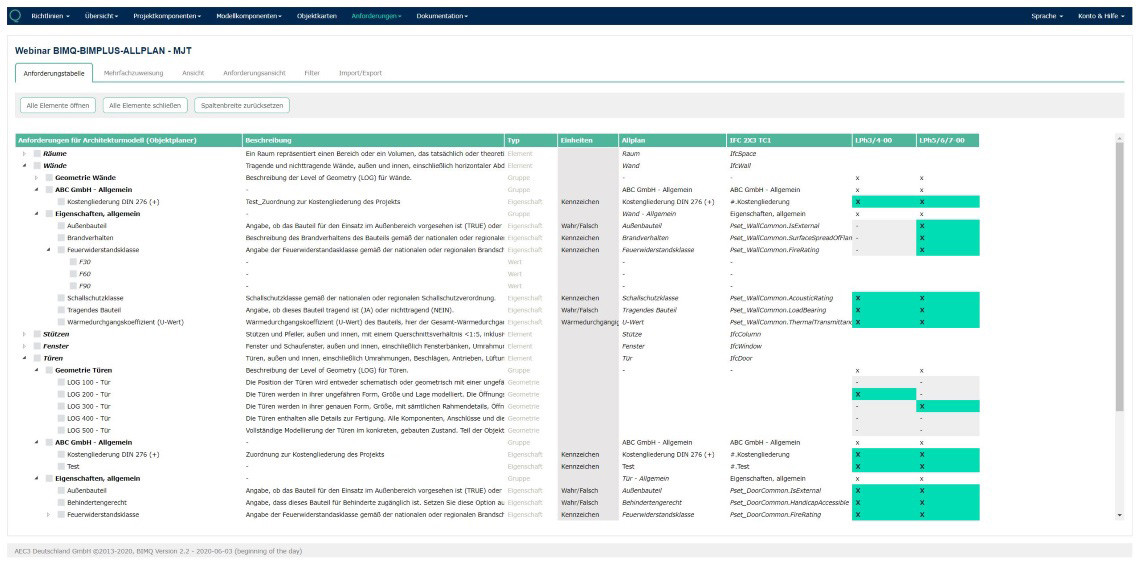Switch to the Mehrfachzuweisung tab

pos(133,73)
